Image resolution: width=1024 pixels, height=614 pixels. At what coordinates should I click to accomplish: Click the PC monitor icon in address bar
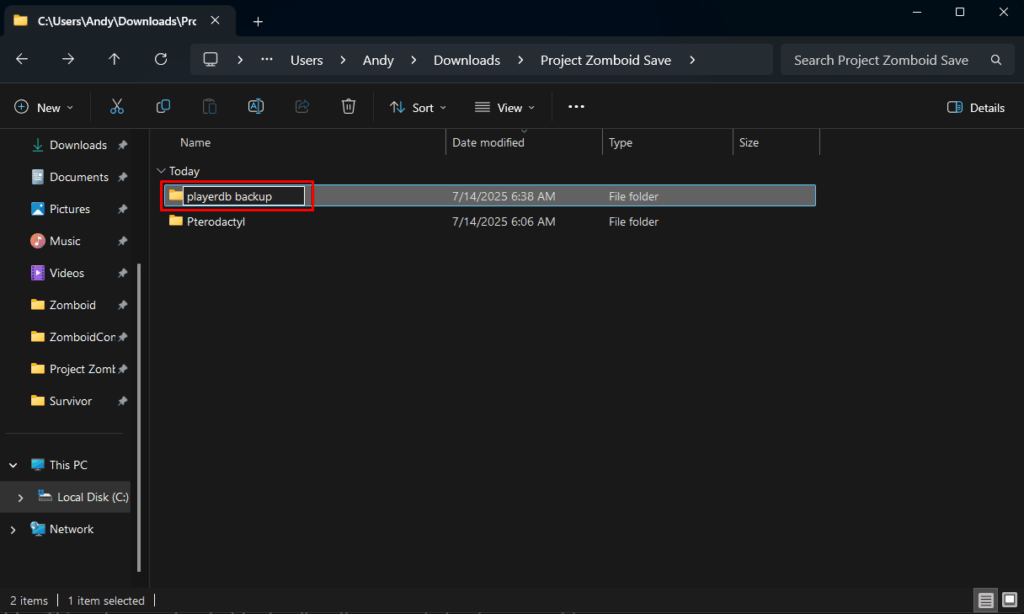pos(210,59)
